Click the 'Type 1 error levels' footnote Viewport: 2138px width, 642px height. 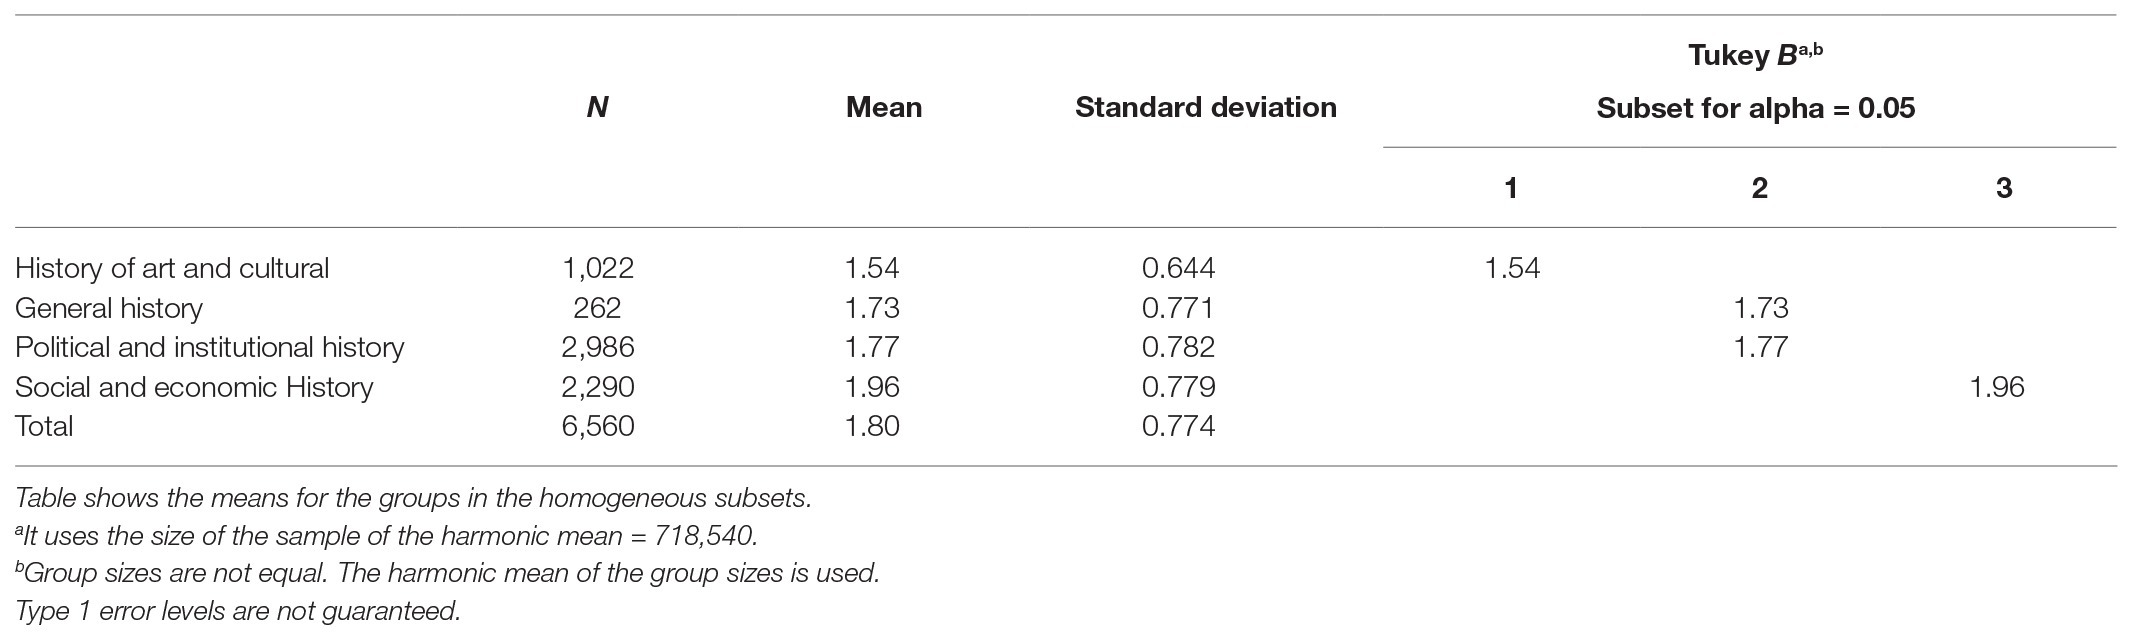tap(238, 610)
